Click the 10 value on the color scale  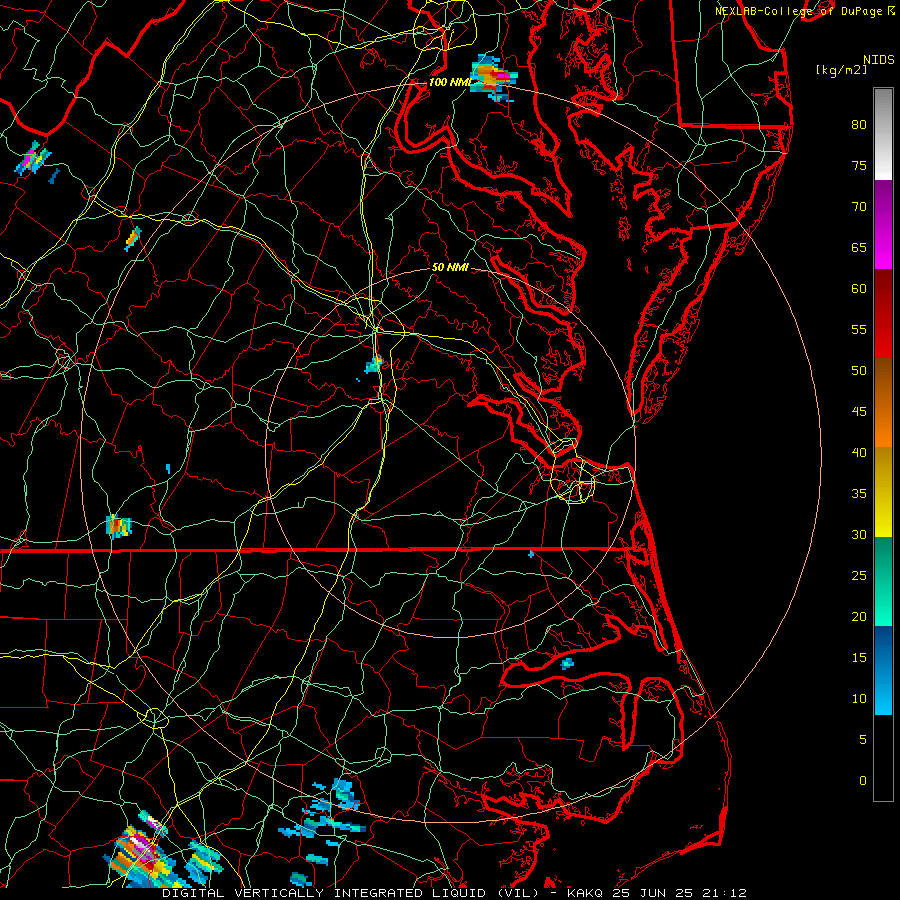(x=859, y=699)
